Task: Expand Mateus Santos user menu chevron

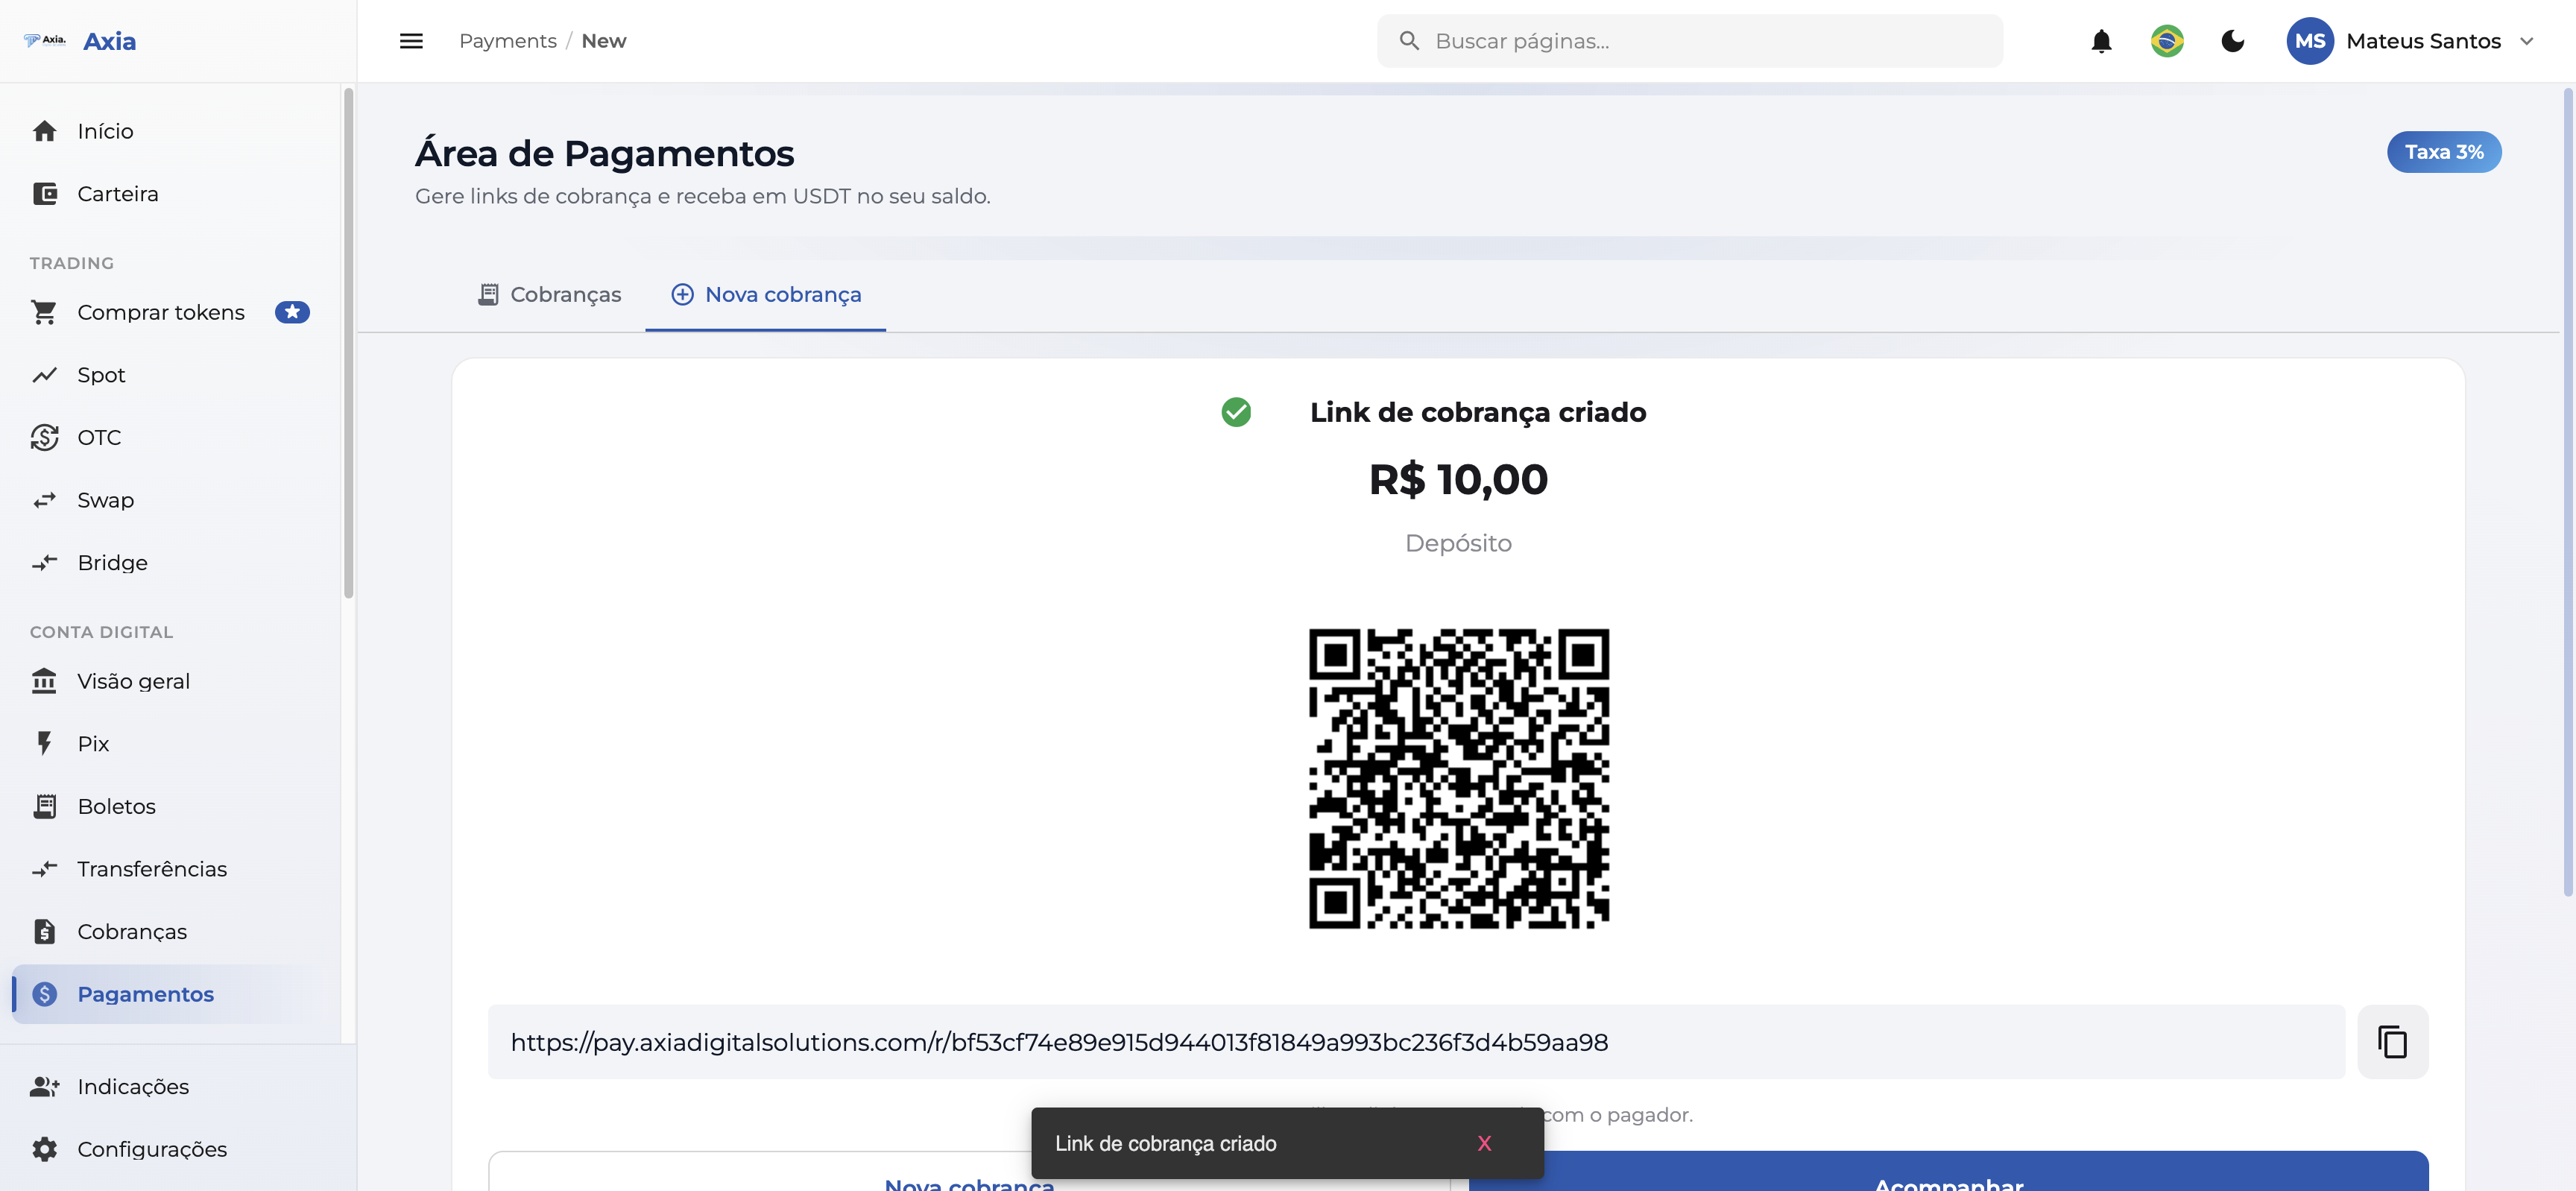Action: [2527, 41]
